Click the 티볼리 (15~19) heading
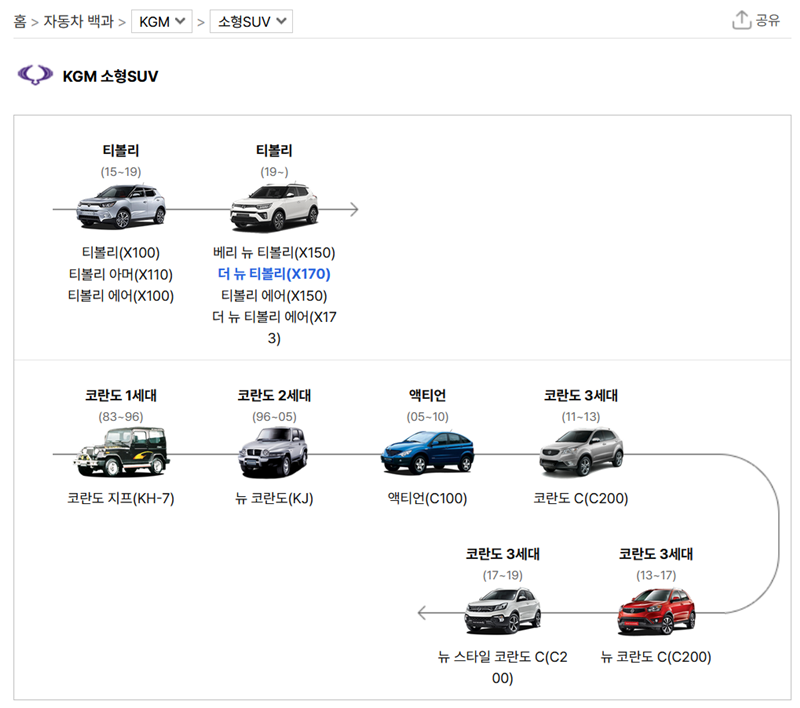The image size is (800, 708). 121,150
